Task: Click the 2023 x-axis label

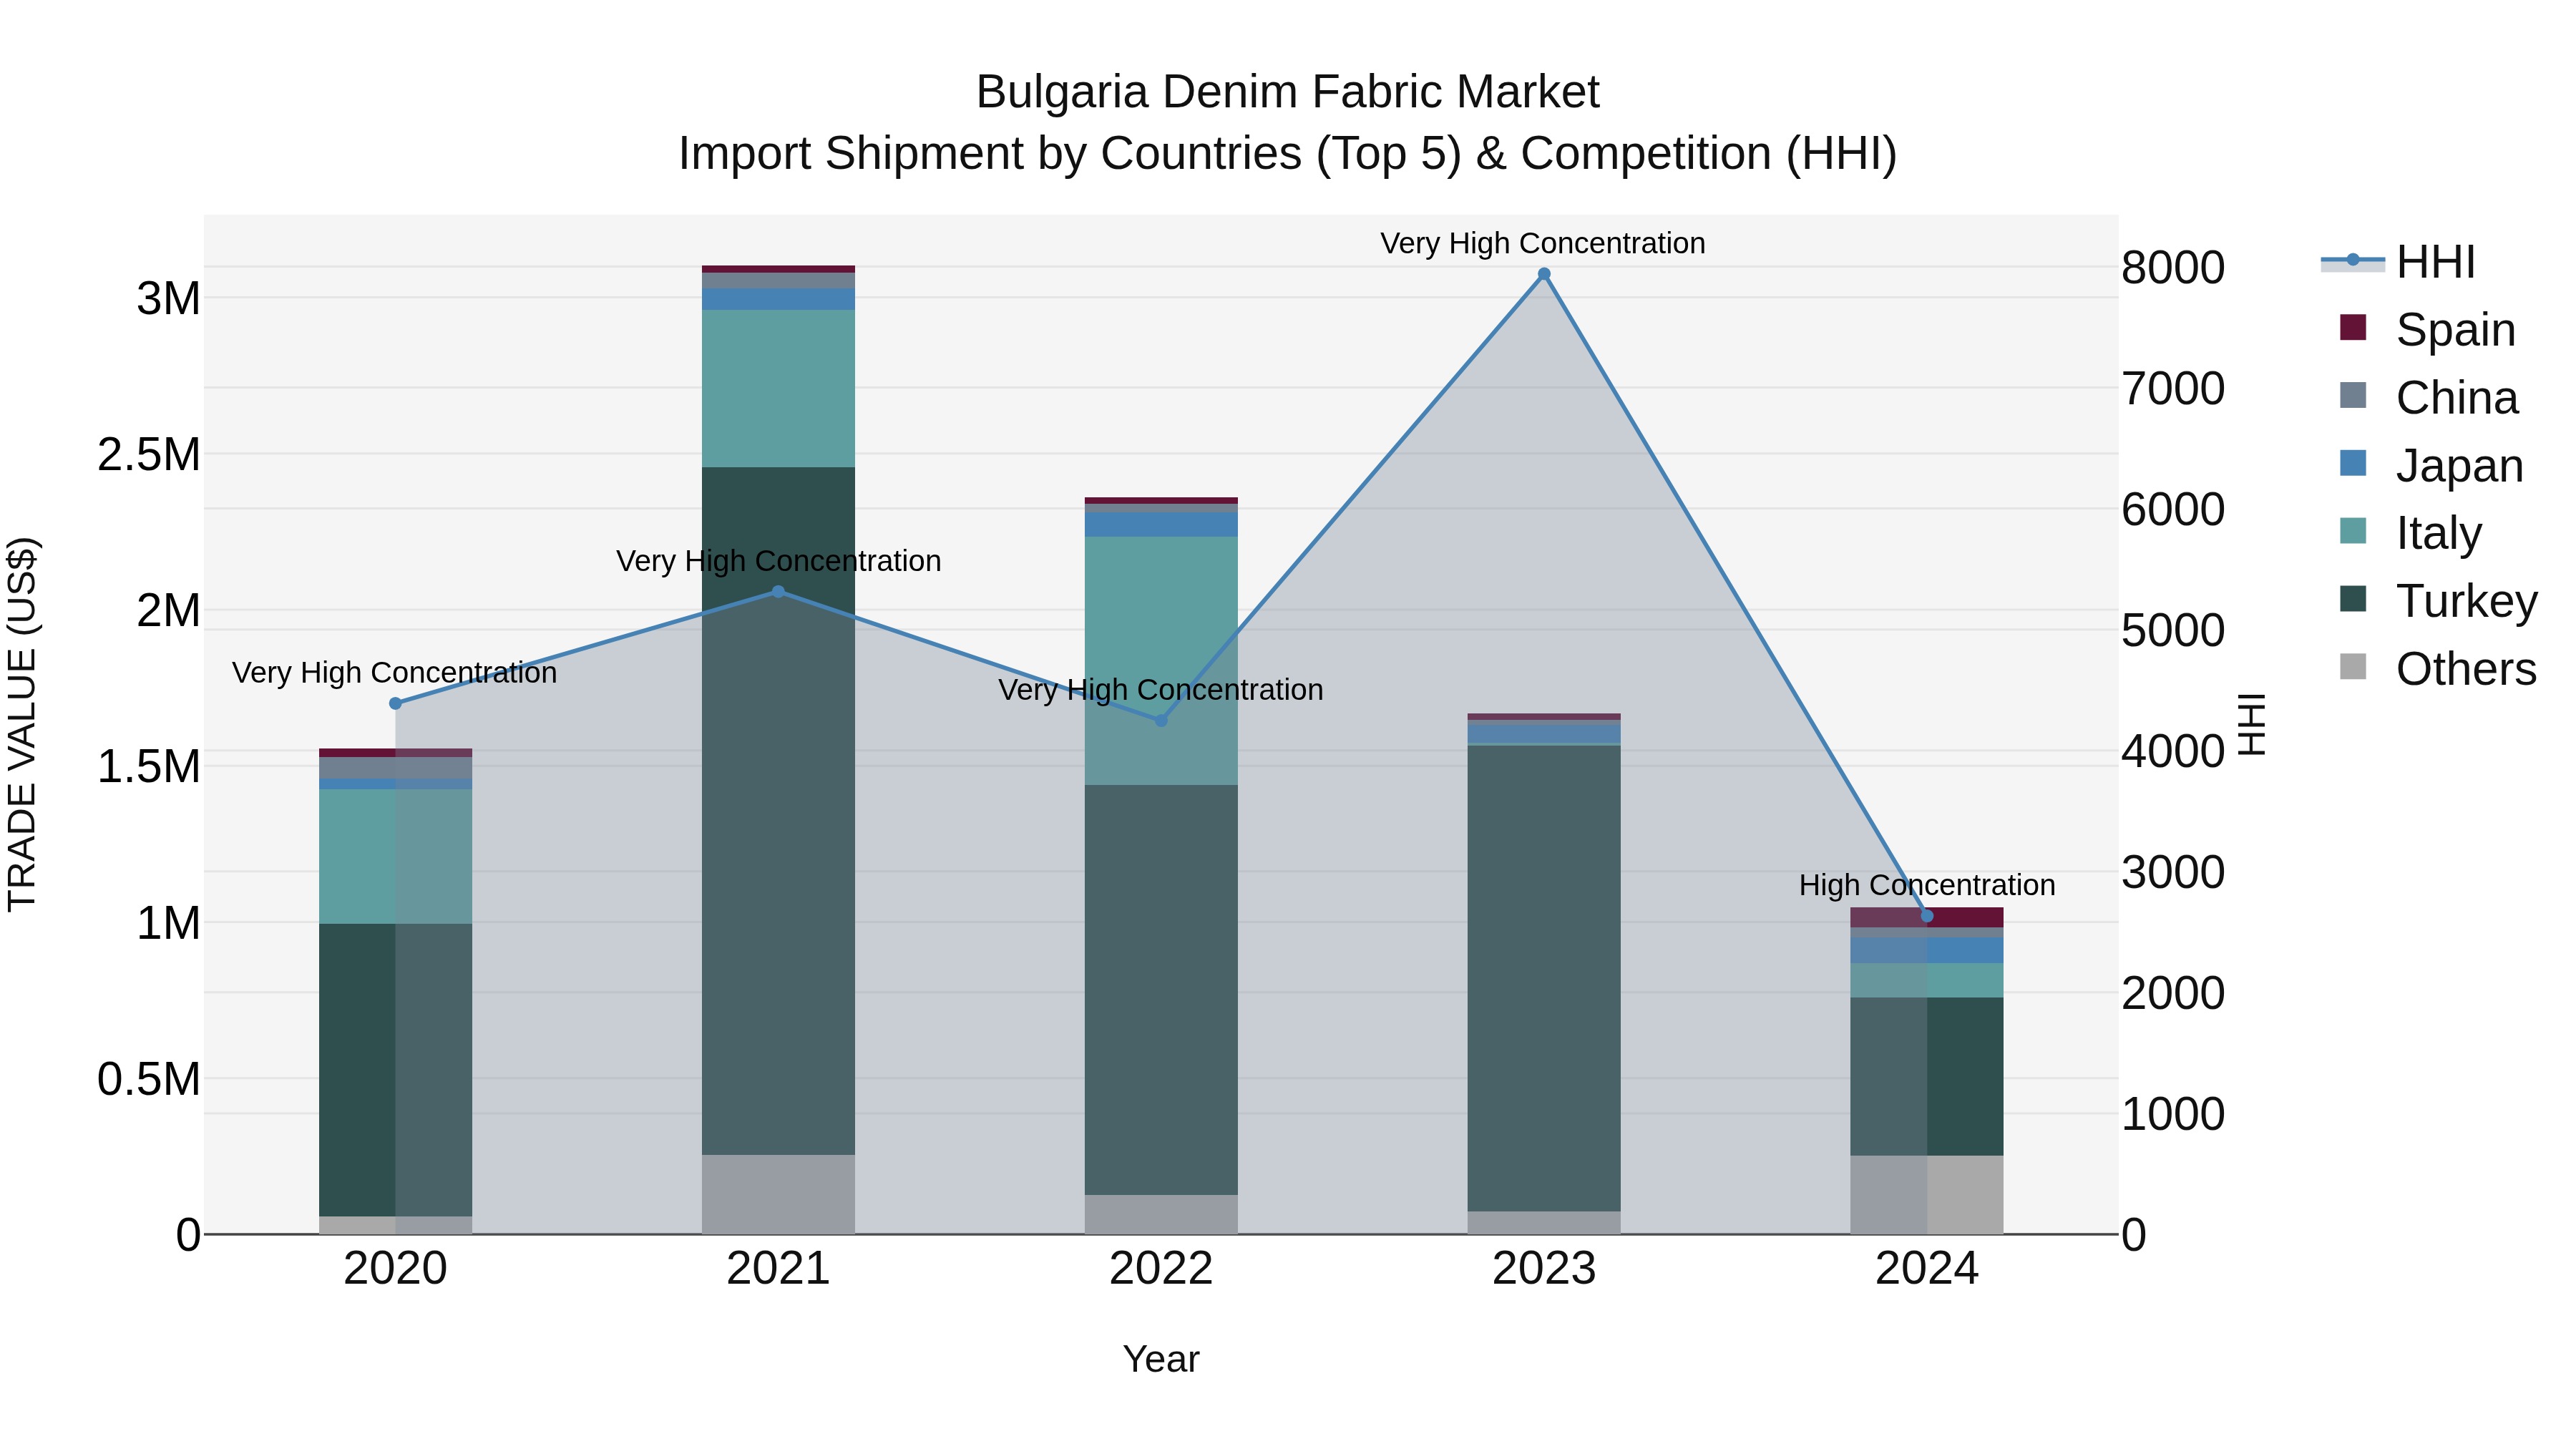Action: [x=1544, y=1269]
